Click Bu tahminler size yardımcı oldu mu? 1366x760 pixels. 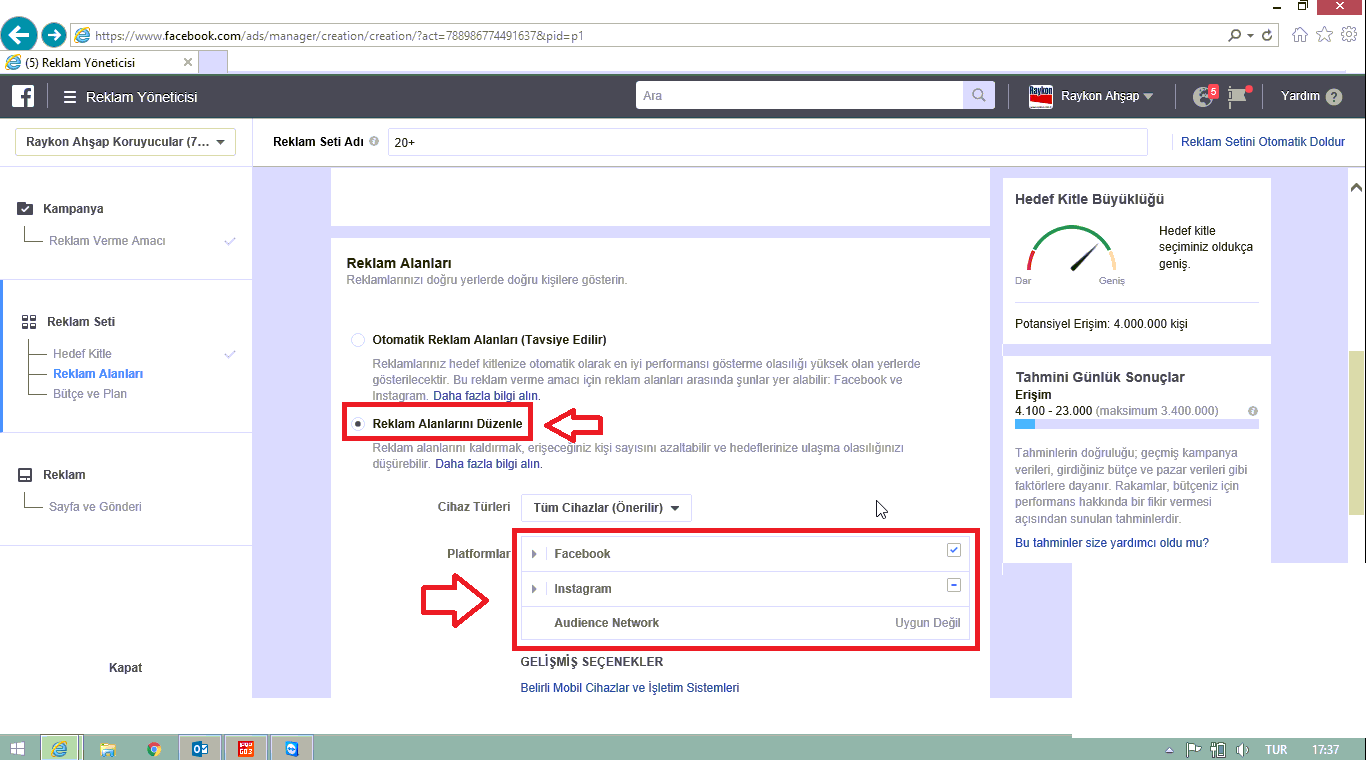[1112, 543]
